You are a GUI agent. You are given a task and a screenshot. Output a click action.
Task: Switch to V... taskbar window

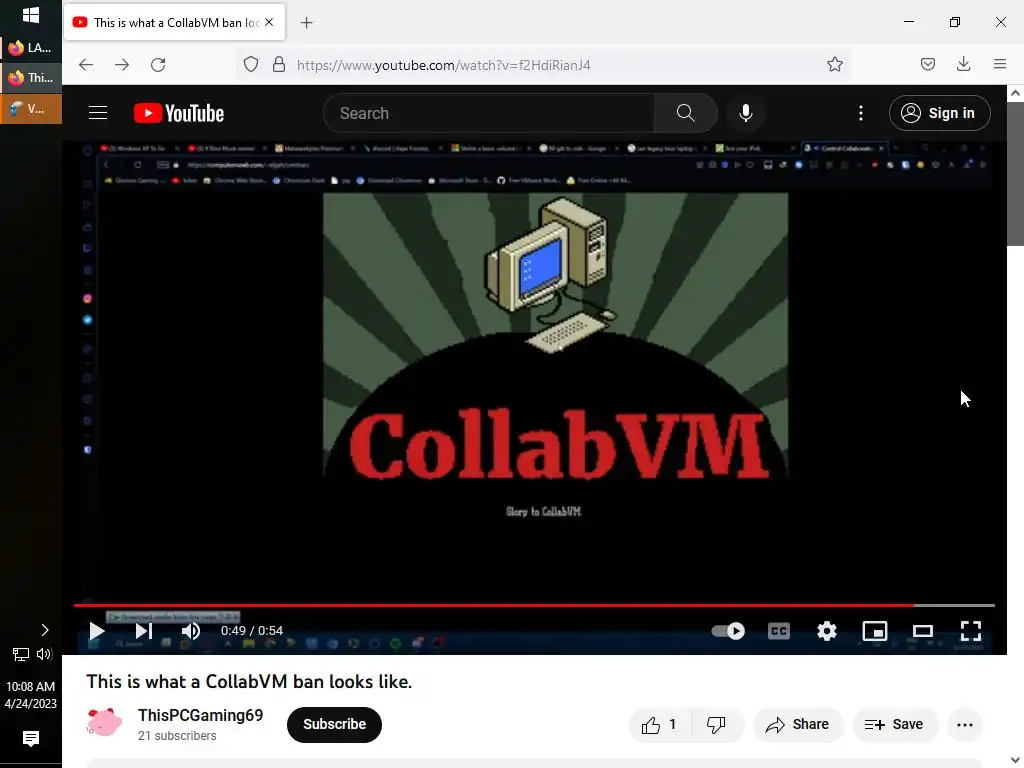[31, 108]
